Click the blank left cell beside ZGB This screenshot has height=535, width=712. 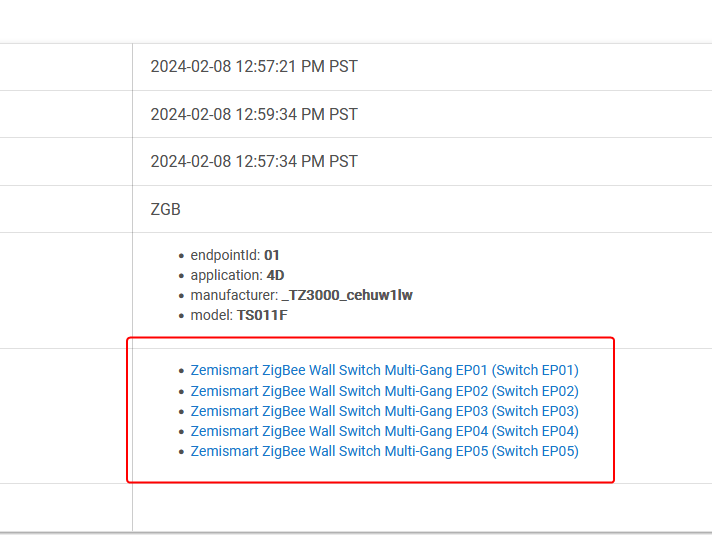[66, 209]
